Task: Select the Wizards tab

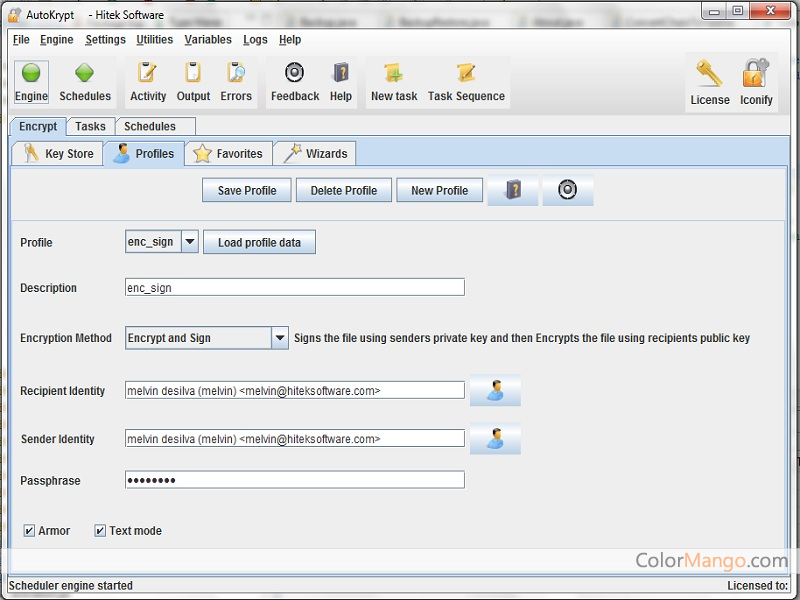Action: (x=314, y=153)
